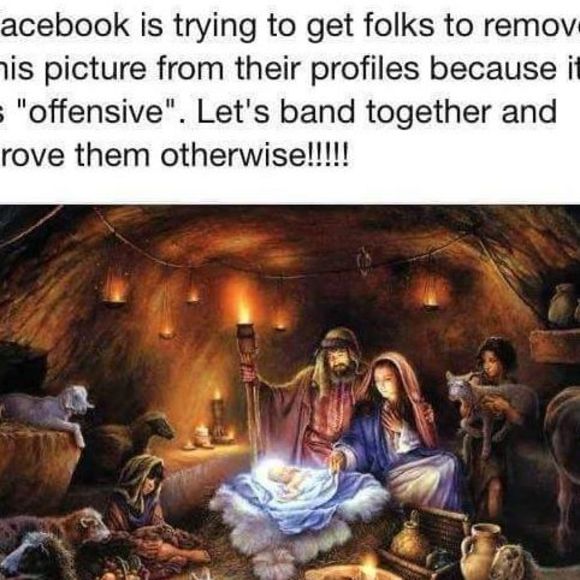Click the text "prove them otherwise!!!!!"

[x=174, y=155]
